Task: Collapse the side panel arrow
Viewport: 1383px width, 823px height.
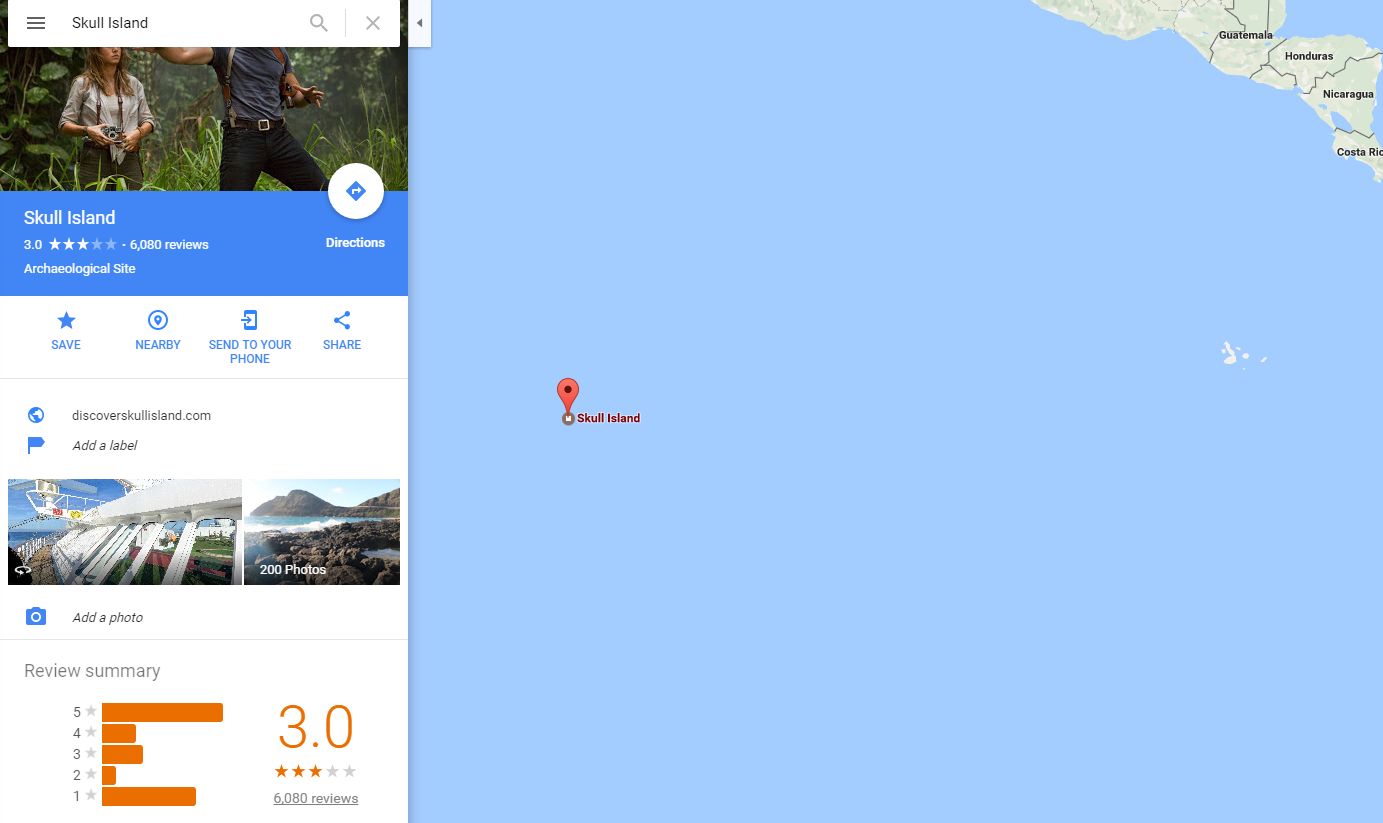Action: pos(420,23)
